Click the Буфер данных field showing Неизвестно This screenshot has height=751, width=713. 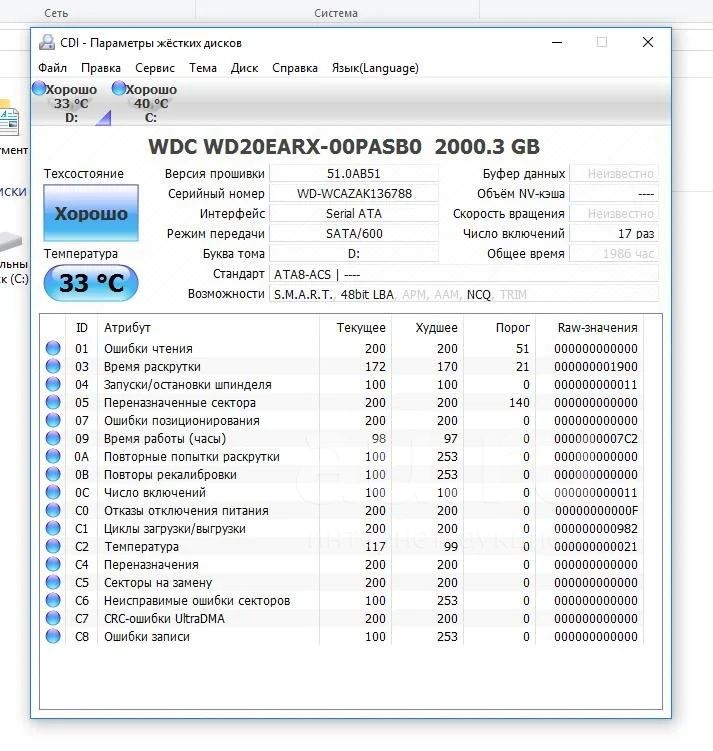(614, 173)
